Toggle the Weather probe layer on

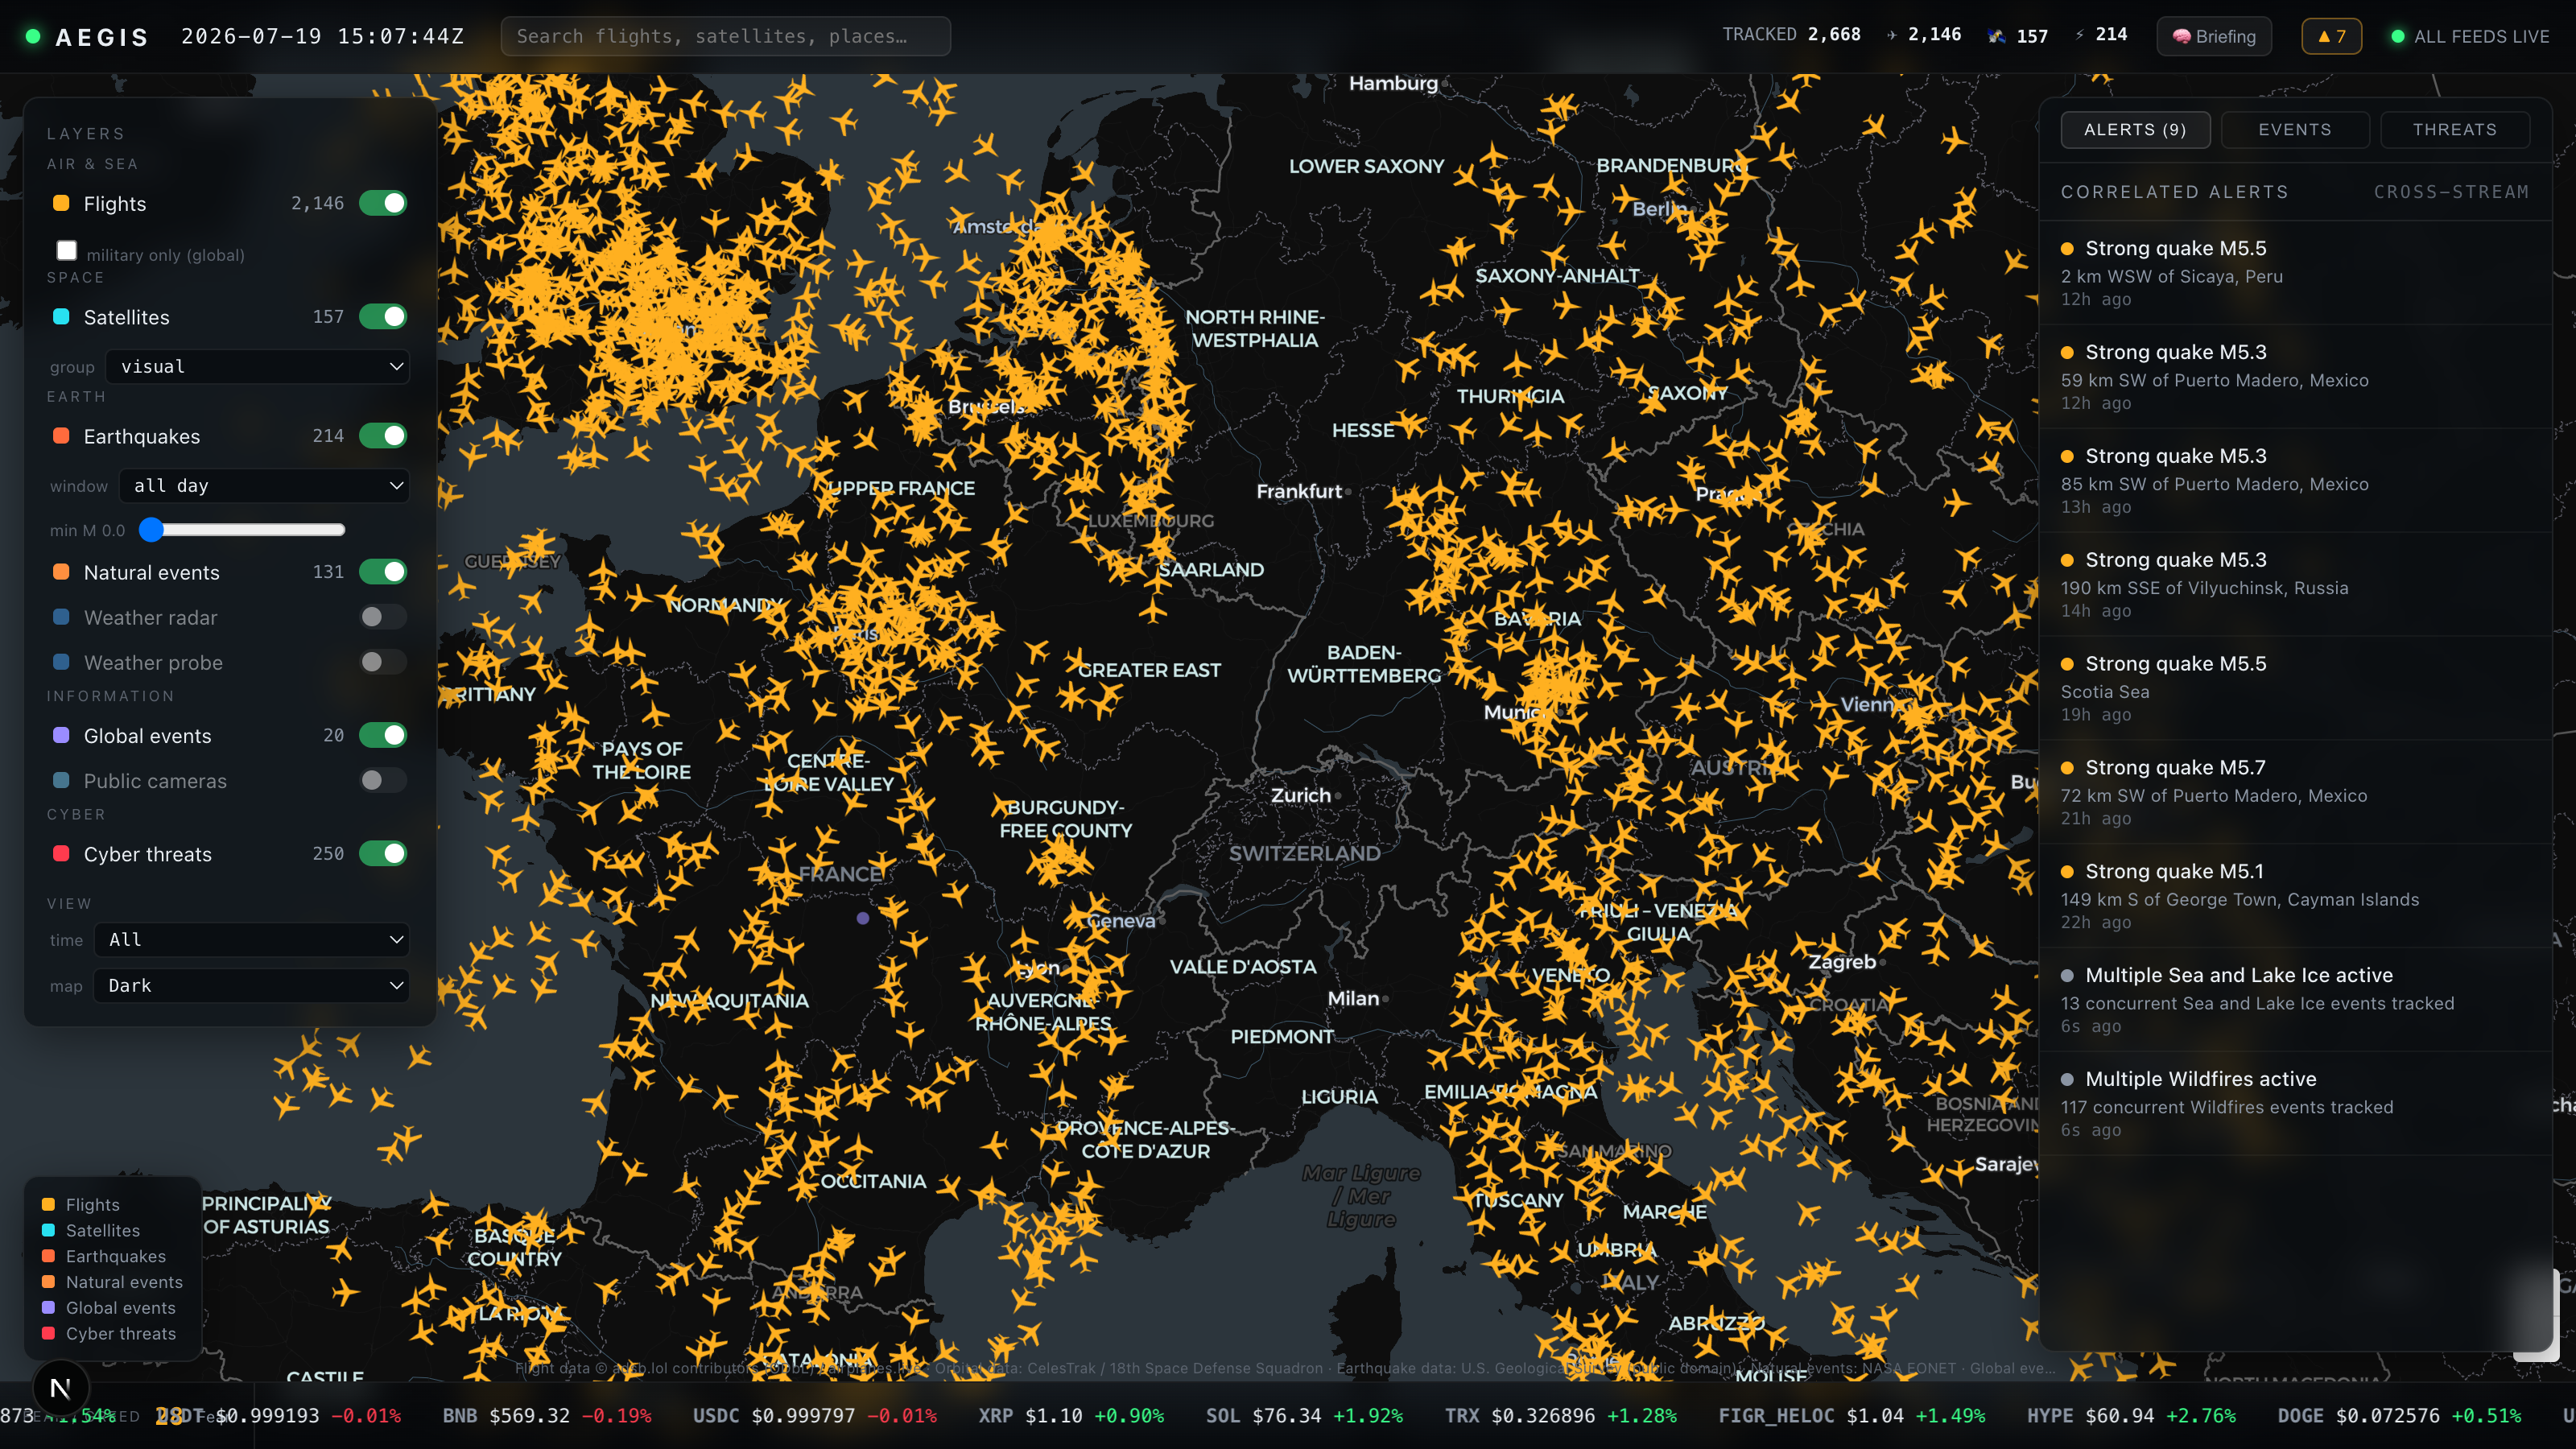383,662
